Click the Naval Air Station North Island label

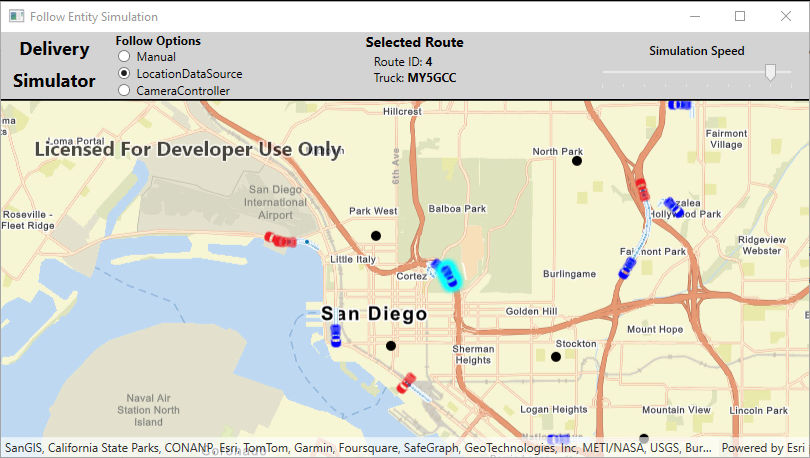point(148,410)
